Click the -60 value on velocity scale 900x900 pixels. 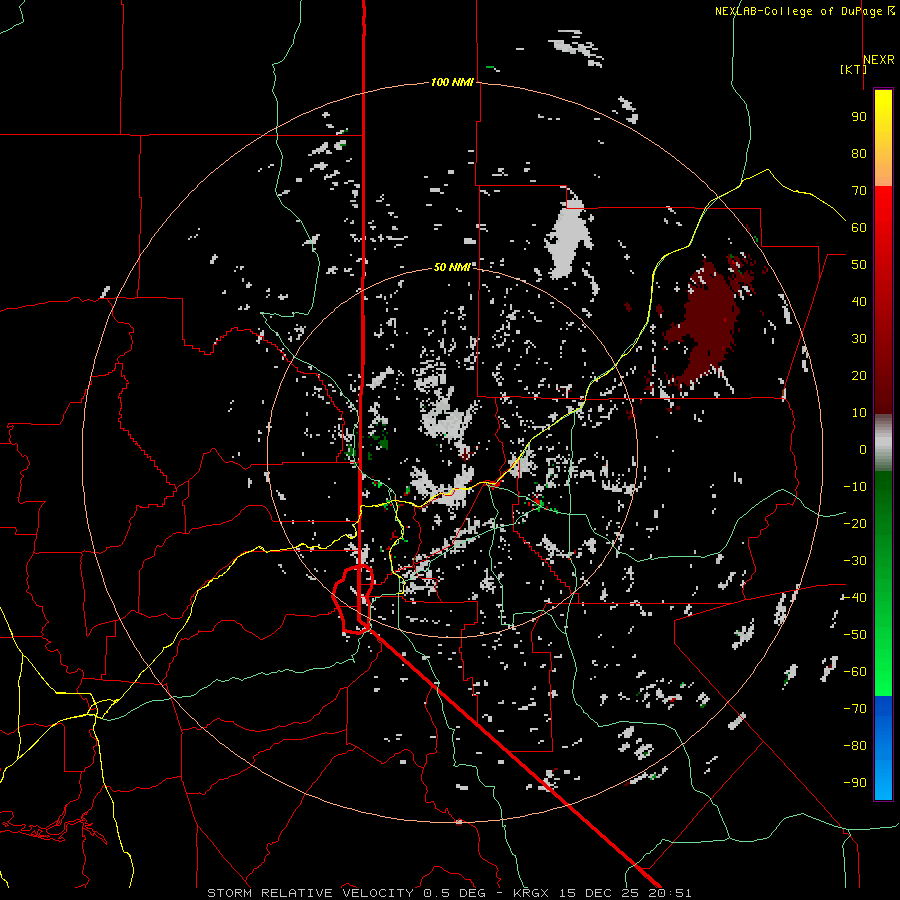[x=855, y=672]
